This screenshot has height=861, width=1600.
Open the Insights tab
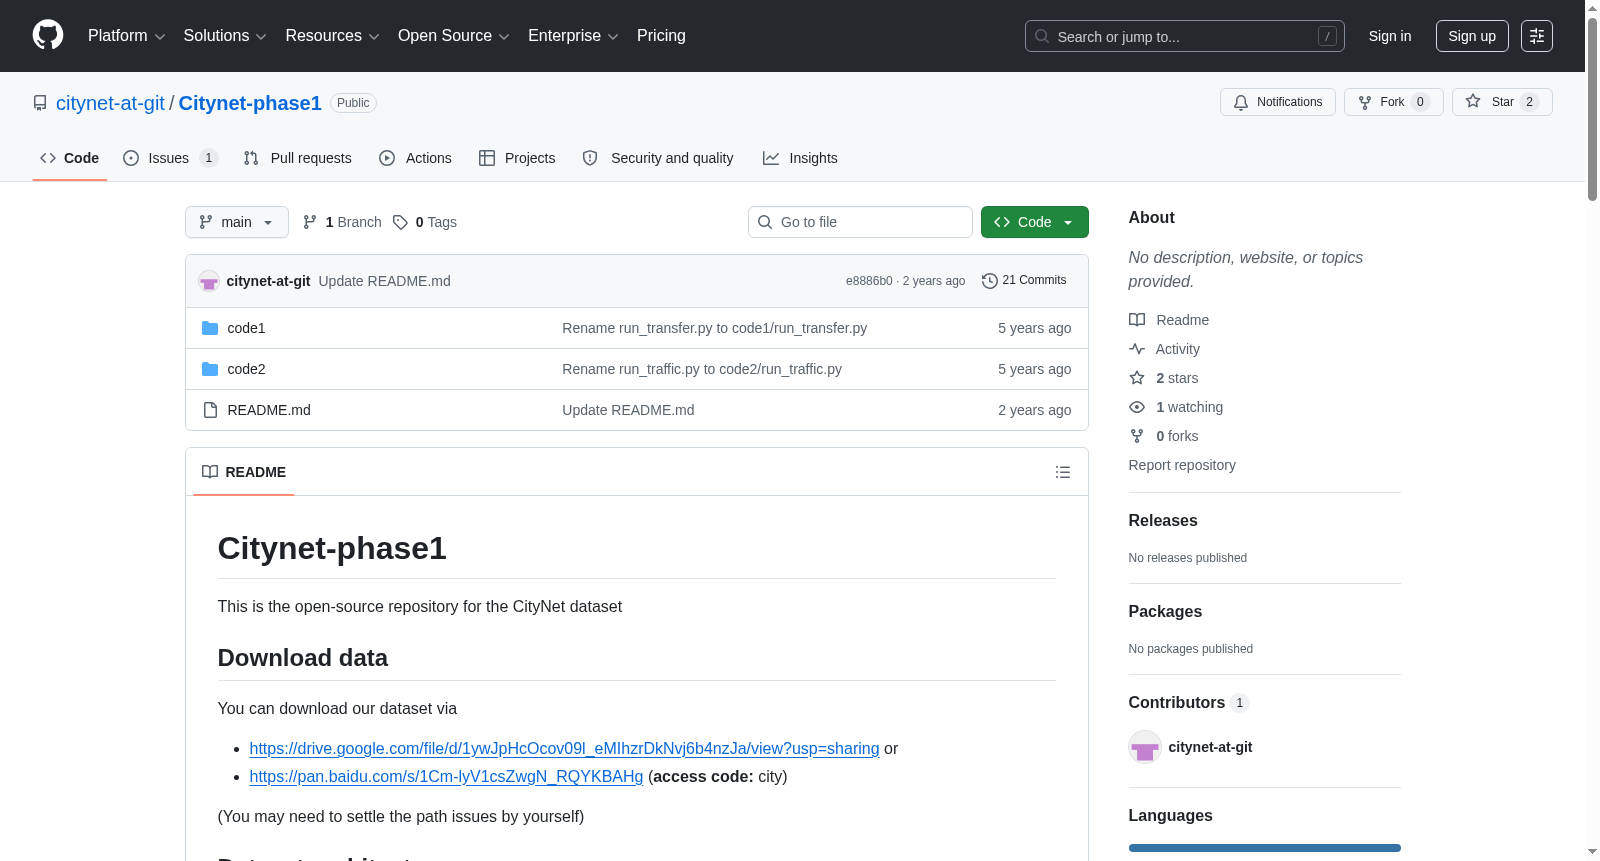tap(800, 158)
